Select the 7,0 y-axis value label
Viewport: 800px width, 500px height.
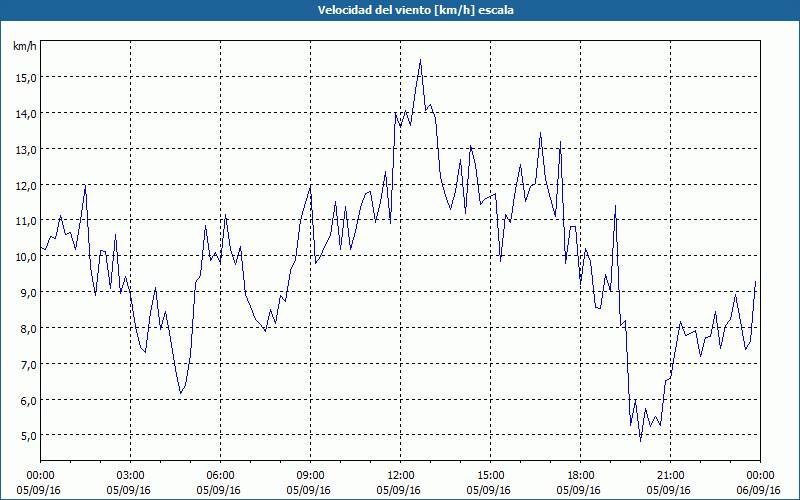28,365
